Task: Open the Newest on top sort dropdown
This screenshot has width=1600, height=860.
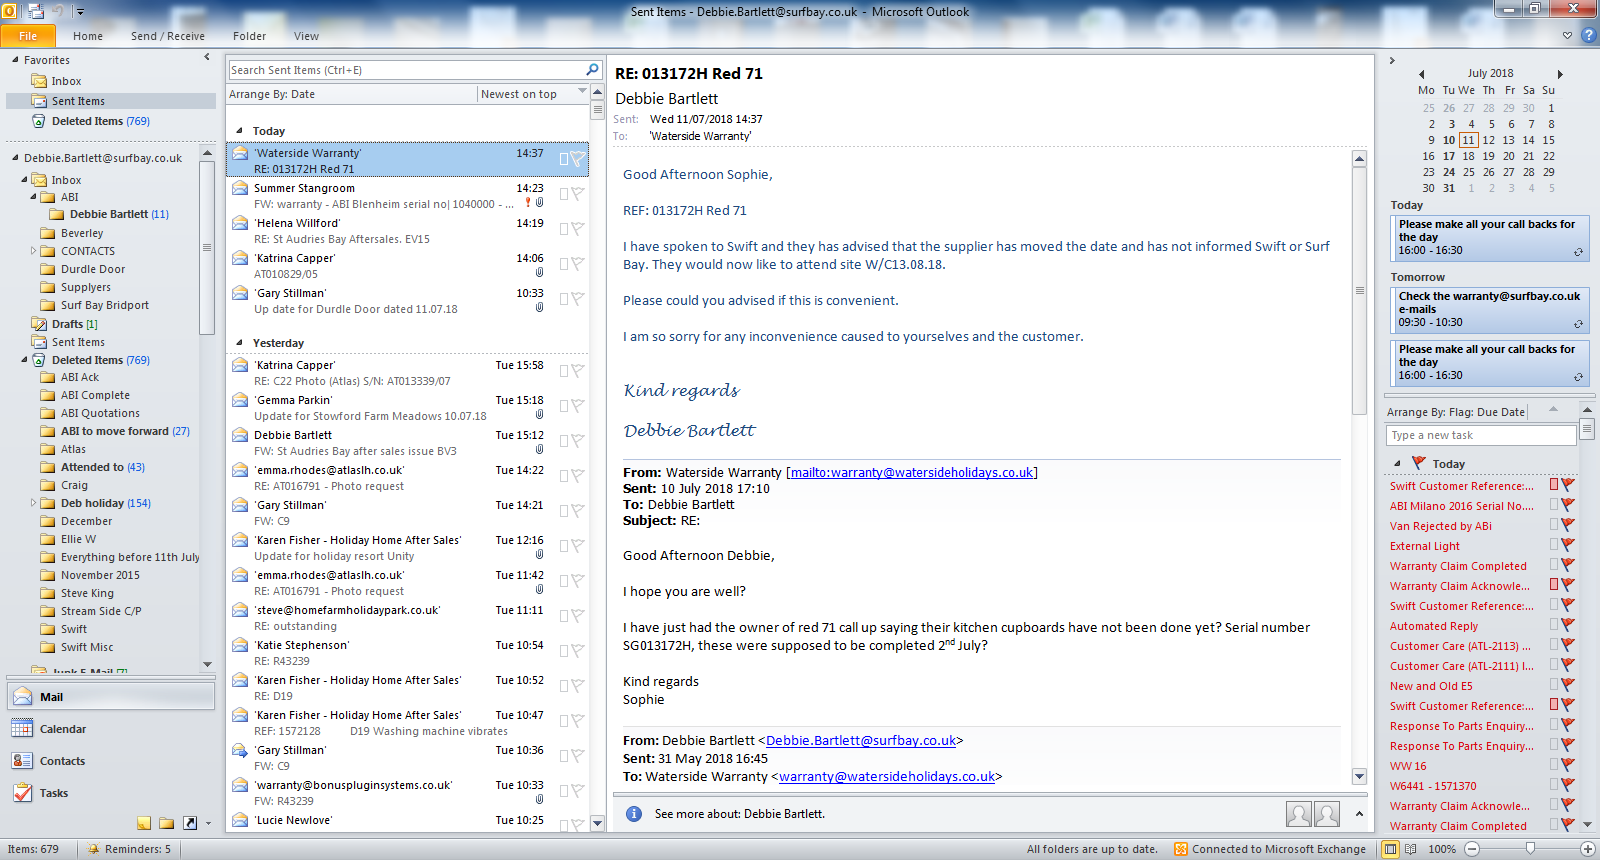Action: (582, 93)
